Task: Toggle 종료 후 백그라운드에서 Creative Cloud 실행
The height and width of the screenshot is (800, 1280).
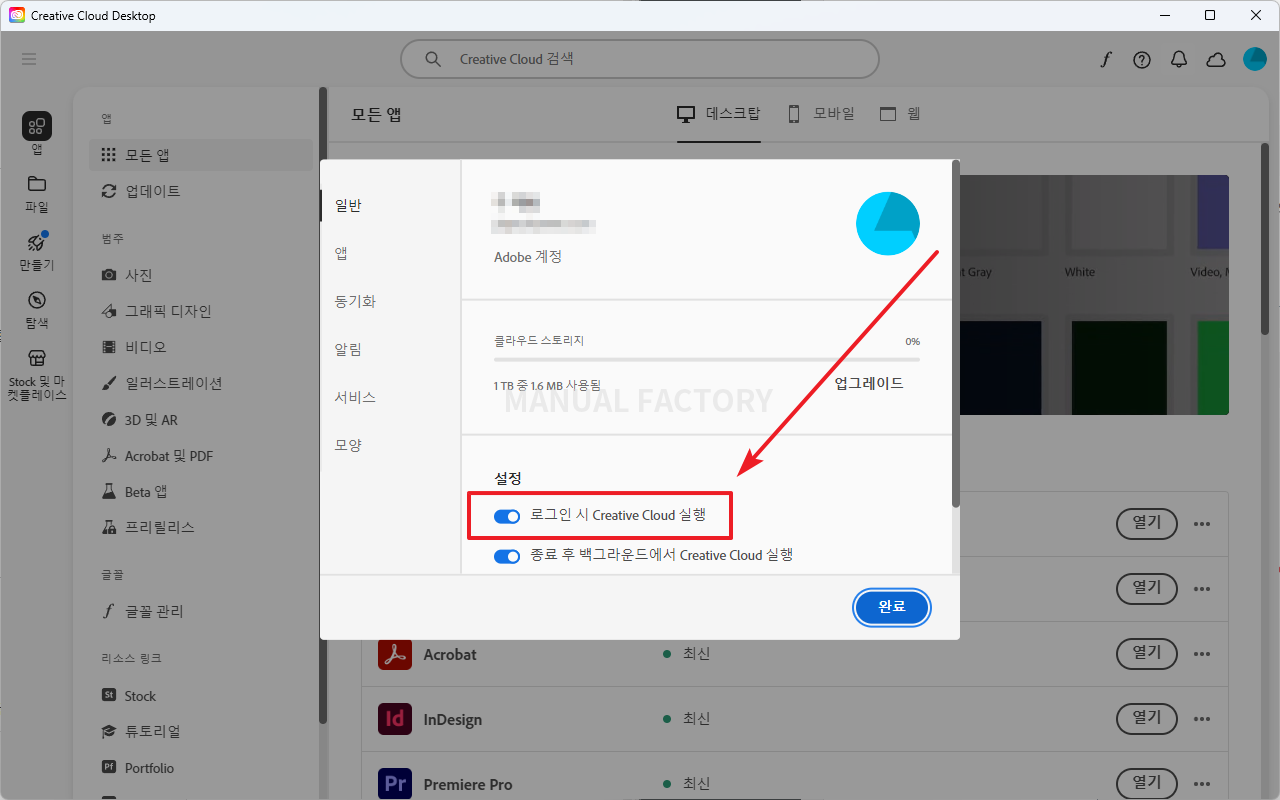Action: click(507, 556)
